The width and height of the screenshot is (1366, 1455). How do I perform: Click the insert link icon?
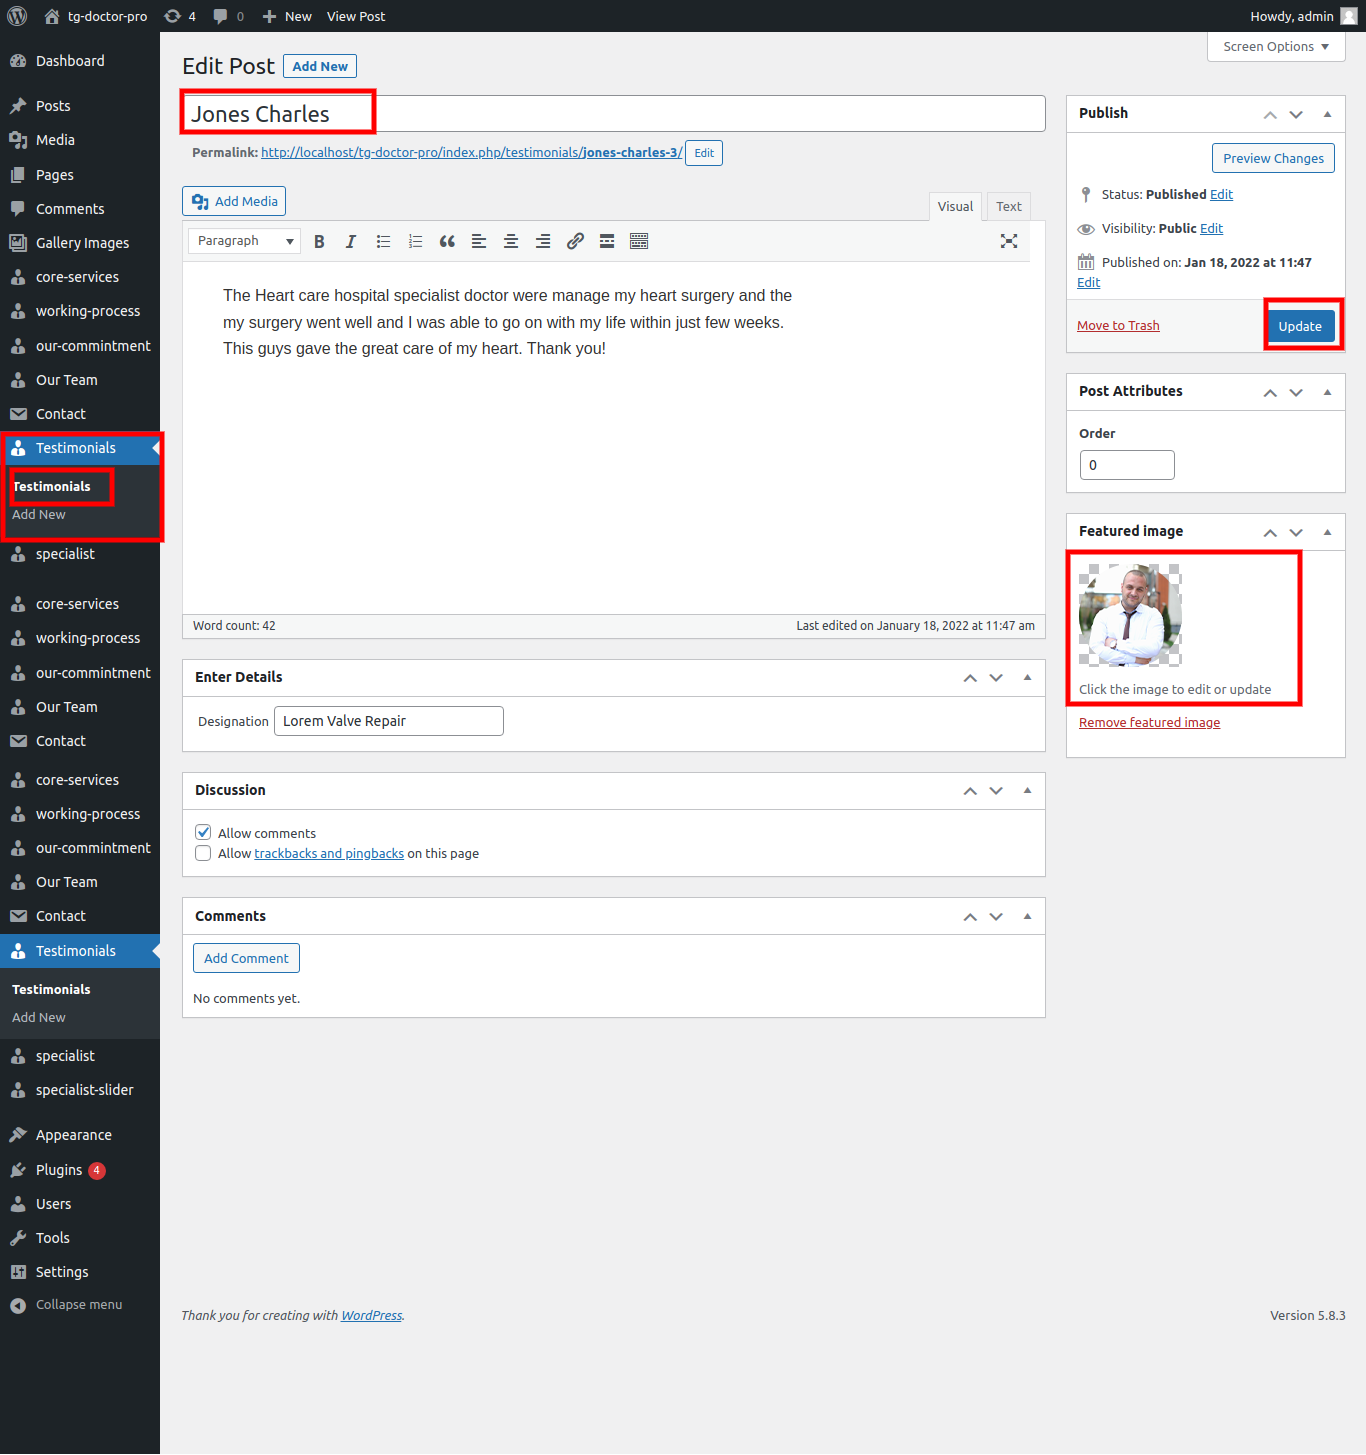575,242
